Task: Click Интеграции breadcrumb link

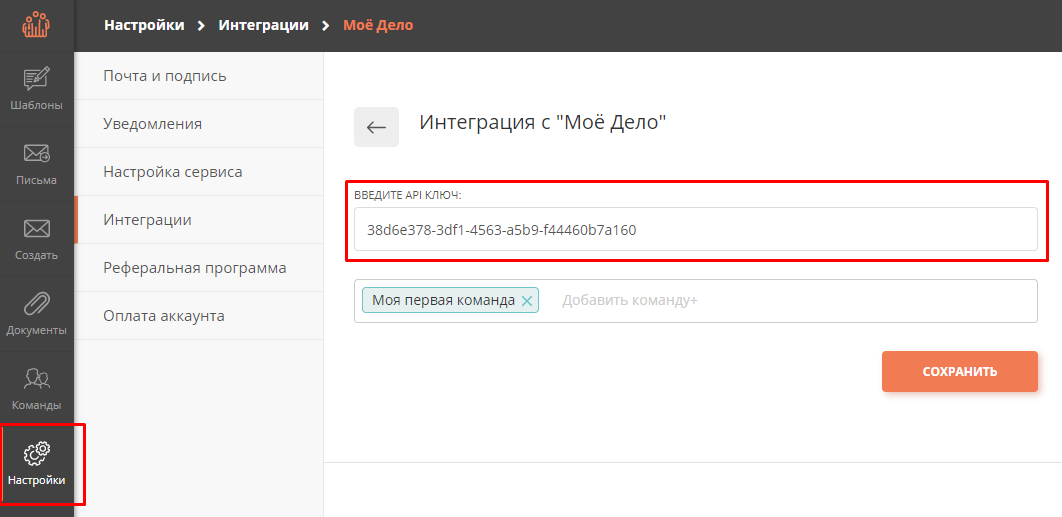Action: 263,26
